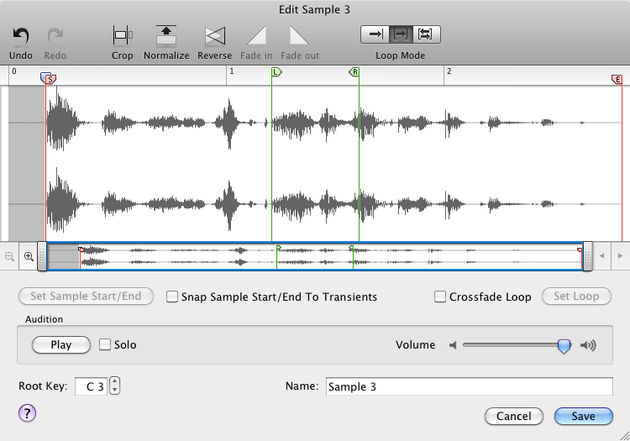Click ruler mark labeled 1
Screen dimensions: 630x441
(x=231, y=71)
